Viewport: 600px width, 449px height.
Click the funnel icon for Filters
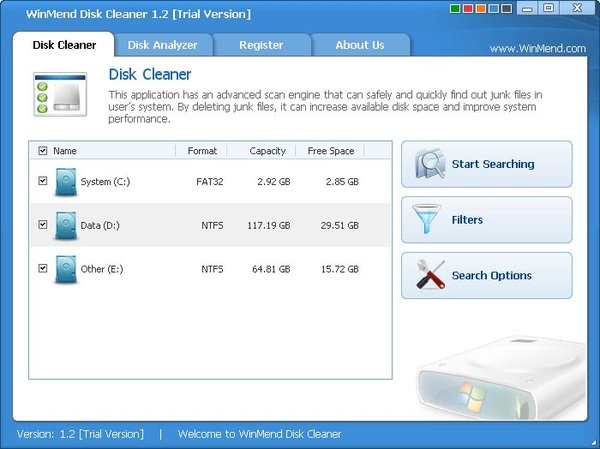click(426, 219)
